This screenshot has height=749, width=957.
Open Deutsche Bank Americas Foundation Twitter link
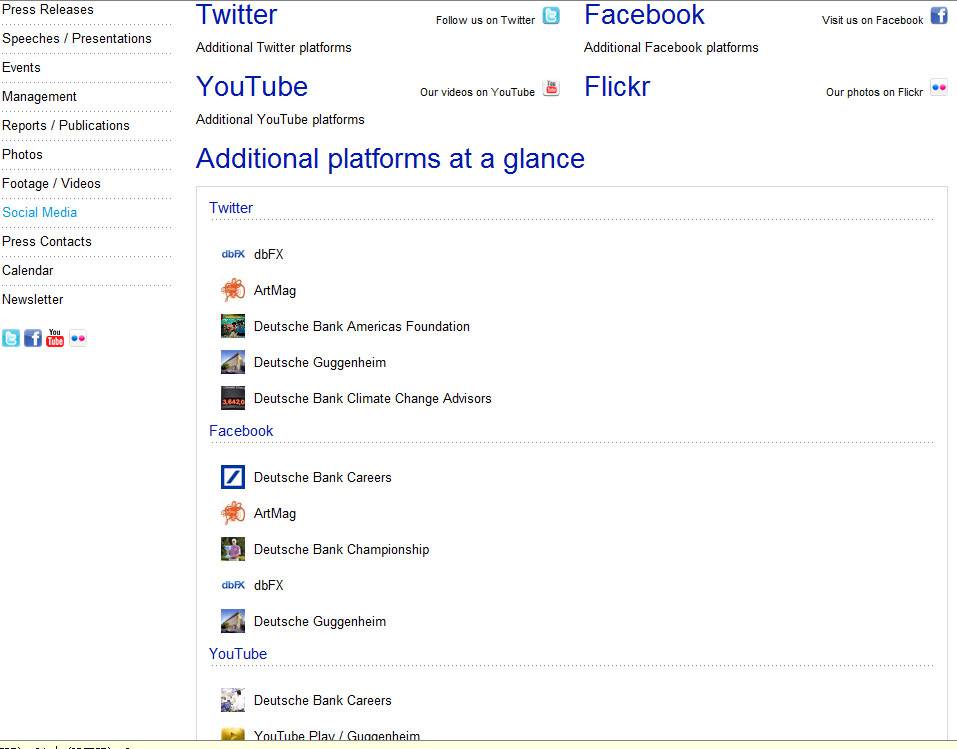[x=361, y=326]
